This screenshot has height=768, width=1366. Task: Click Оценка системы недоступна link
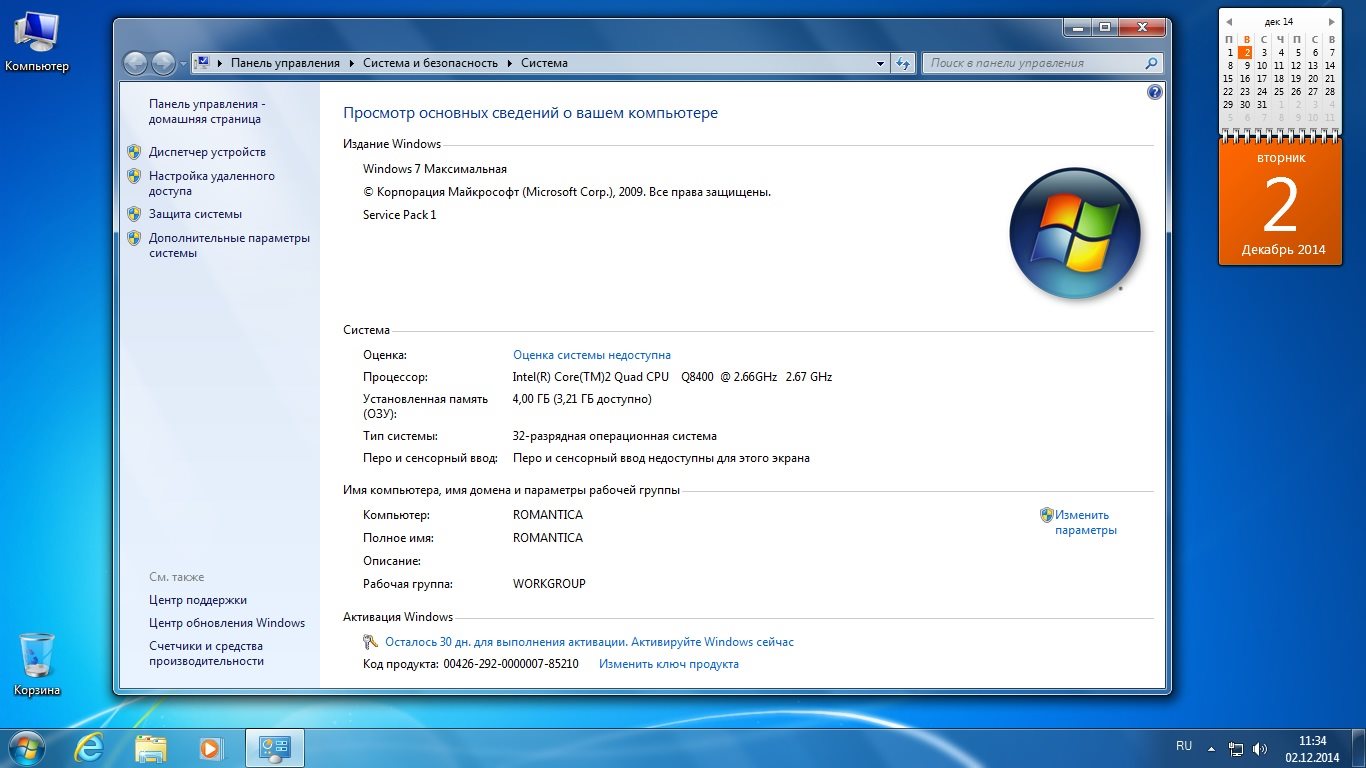tap(592, 355)
